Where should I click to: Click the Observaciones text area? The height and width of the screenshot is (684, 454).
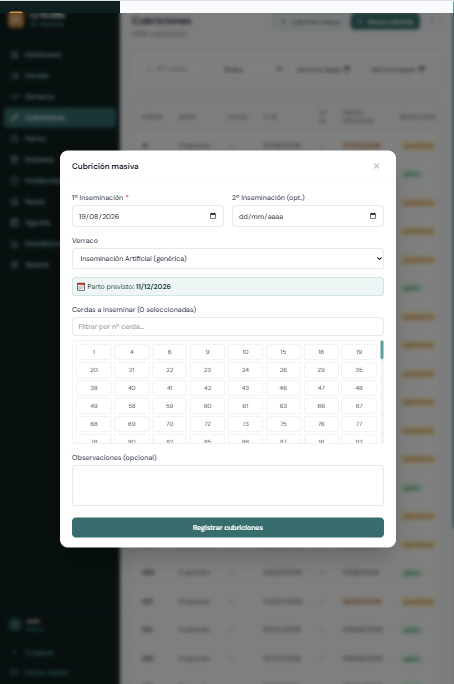228,486
